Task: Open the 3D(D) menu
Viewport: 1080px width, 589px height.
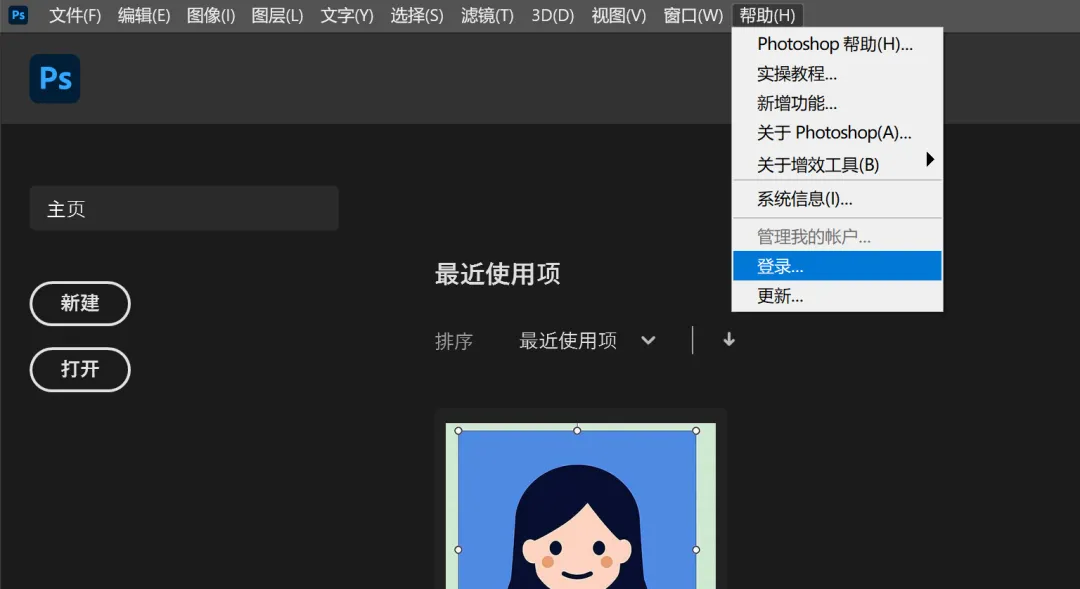Action: pos(552,15)
